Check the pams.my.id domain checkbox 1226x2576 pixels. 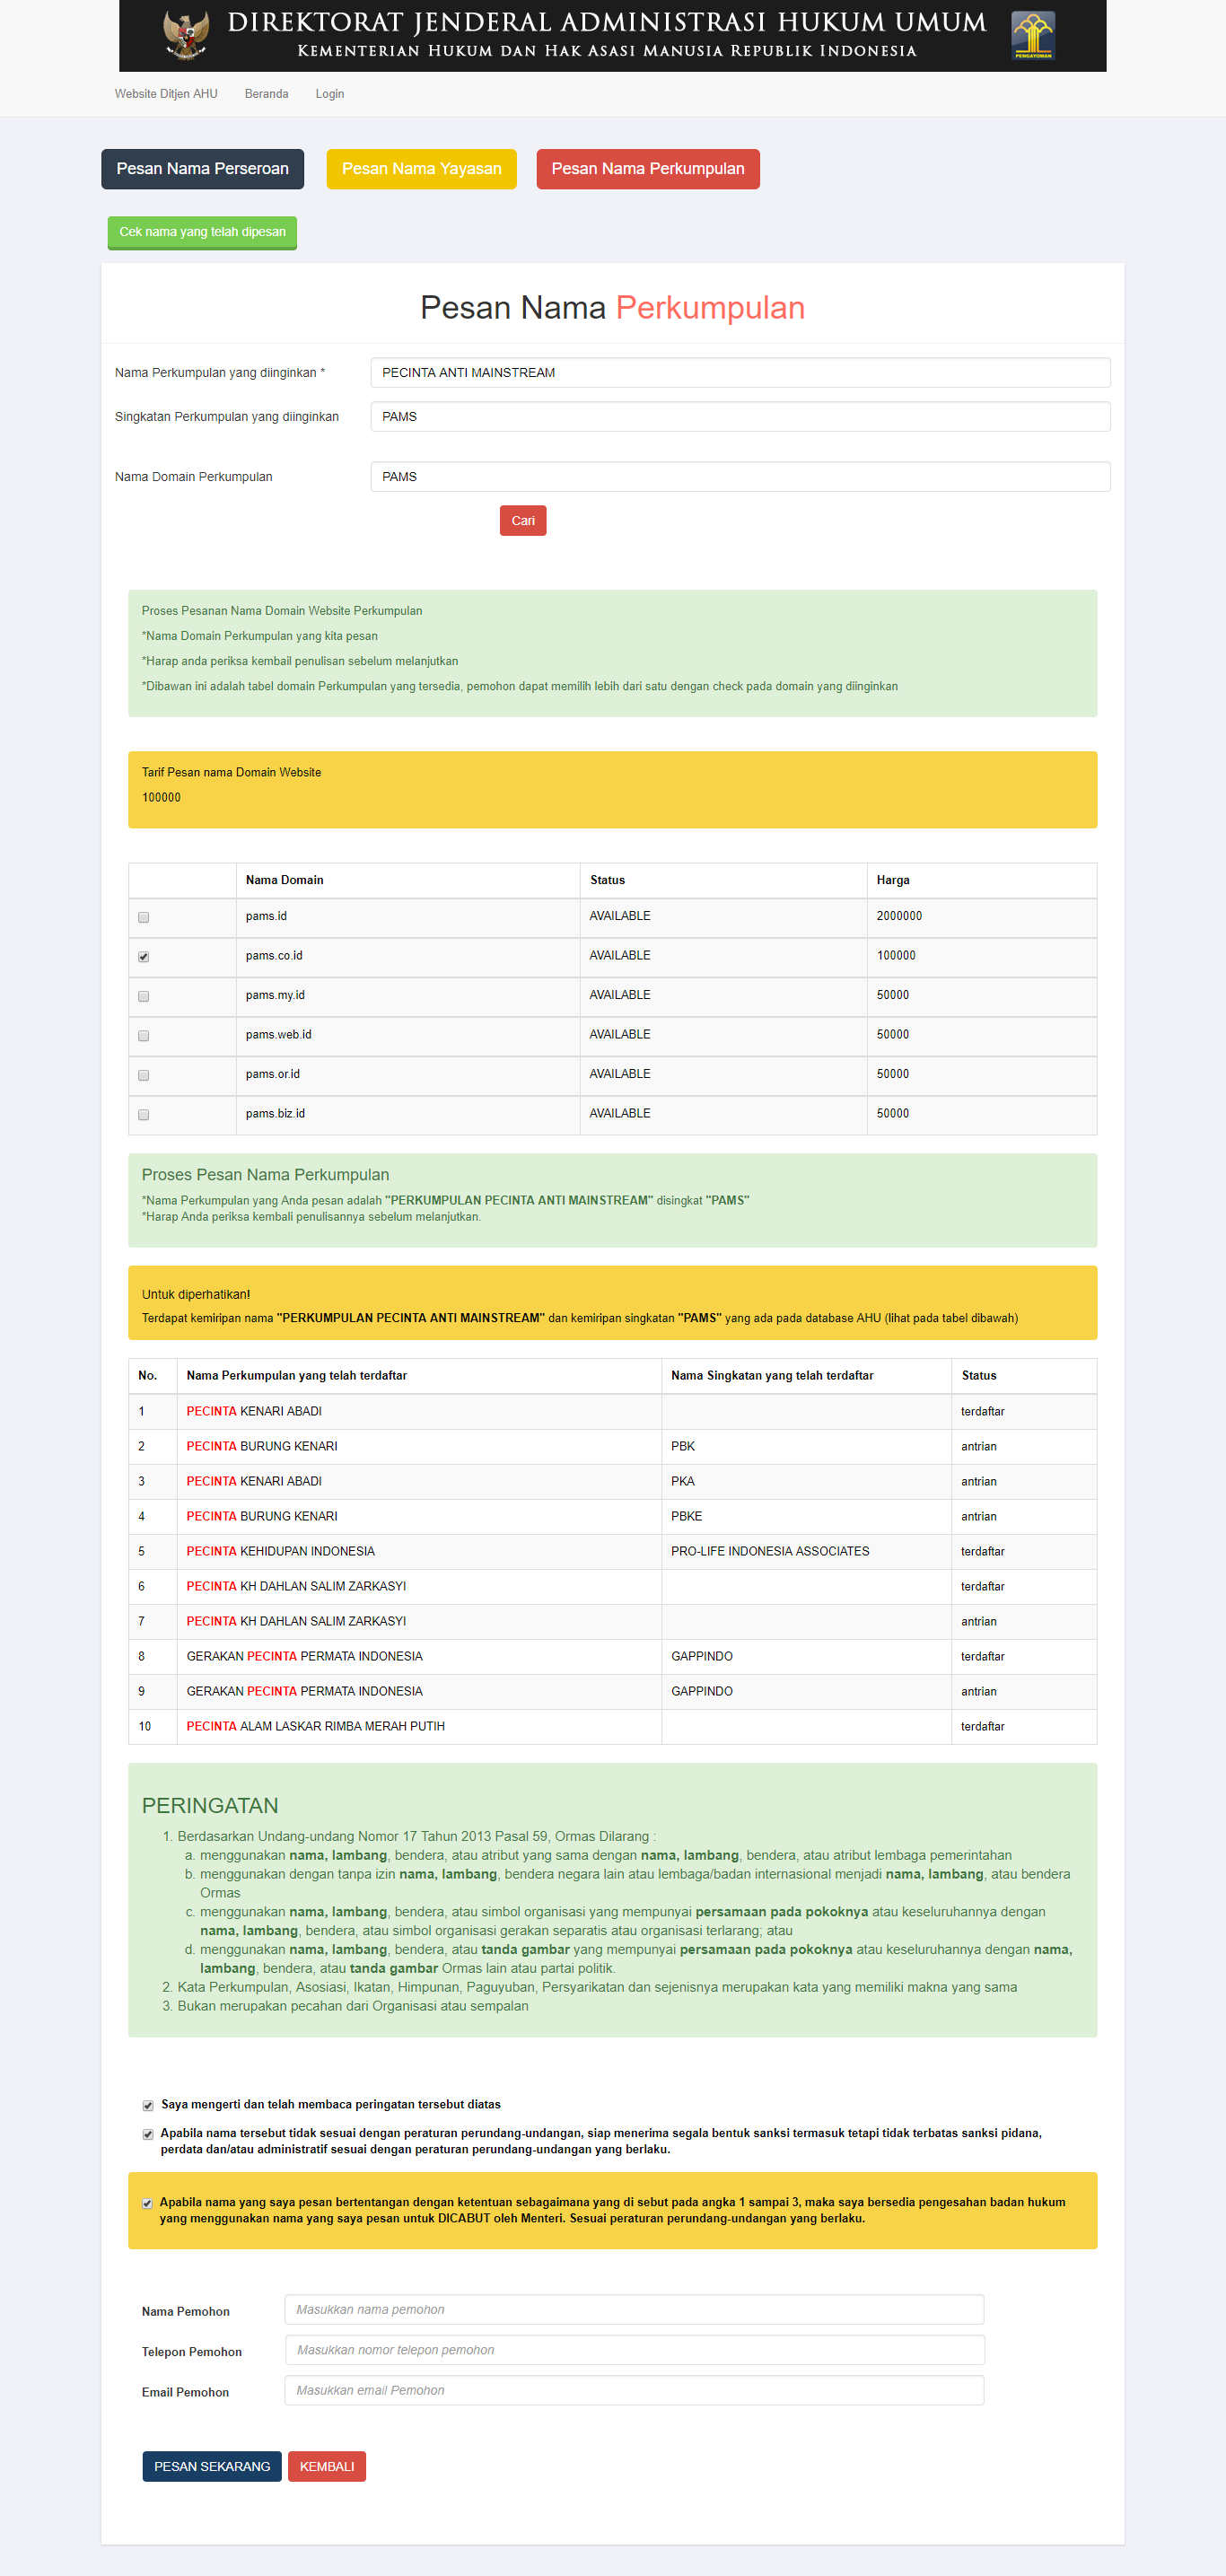click(144, 996)
